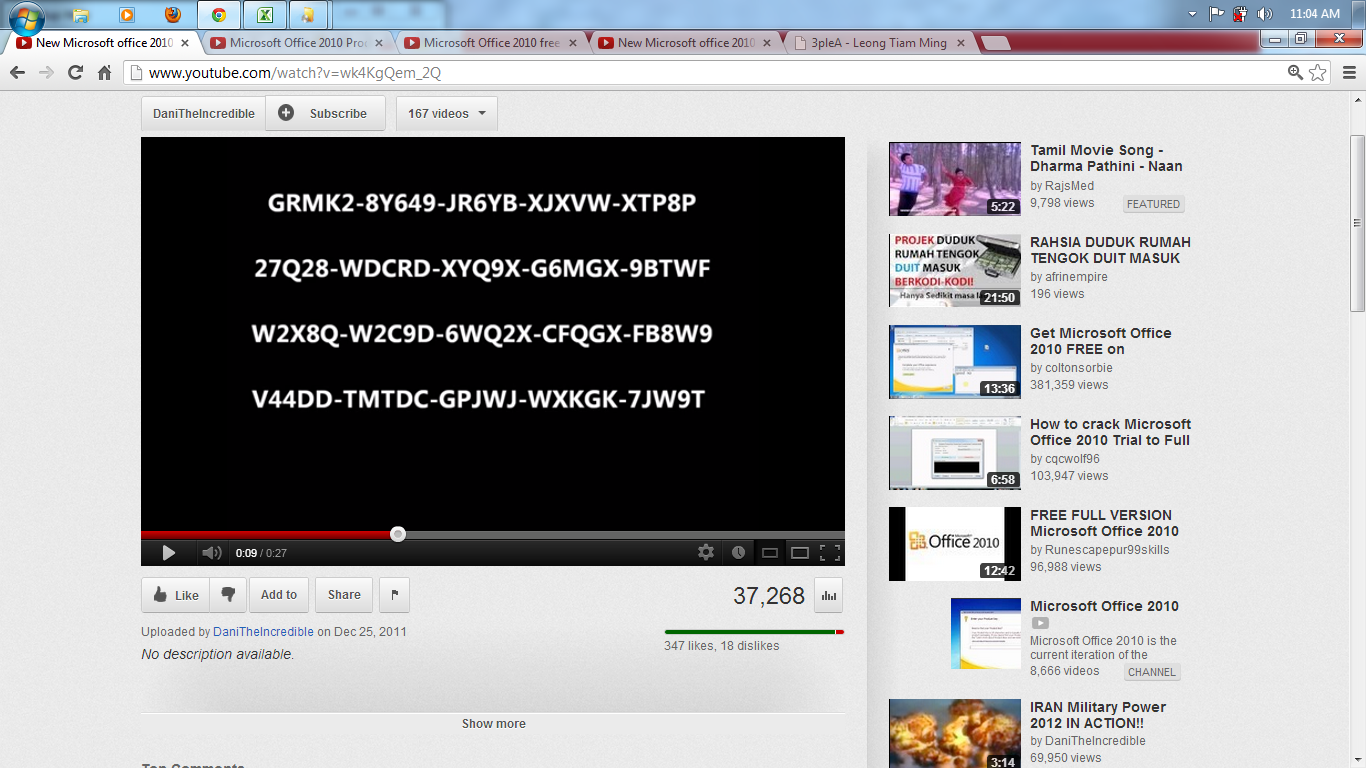Viewport: 1366px width, 768px height.
Task: Open the coltonsorbie uploader name
Action: coord(1078,368)
